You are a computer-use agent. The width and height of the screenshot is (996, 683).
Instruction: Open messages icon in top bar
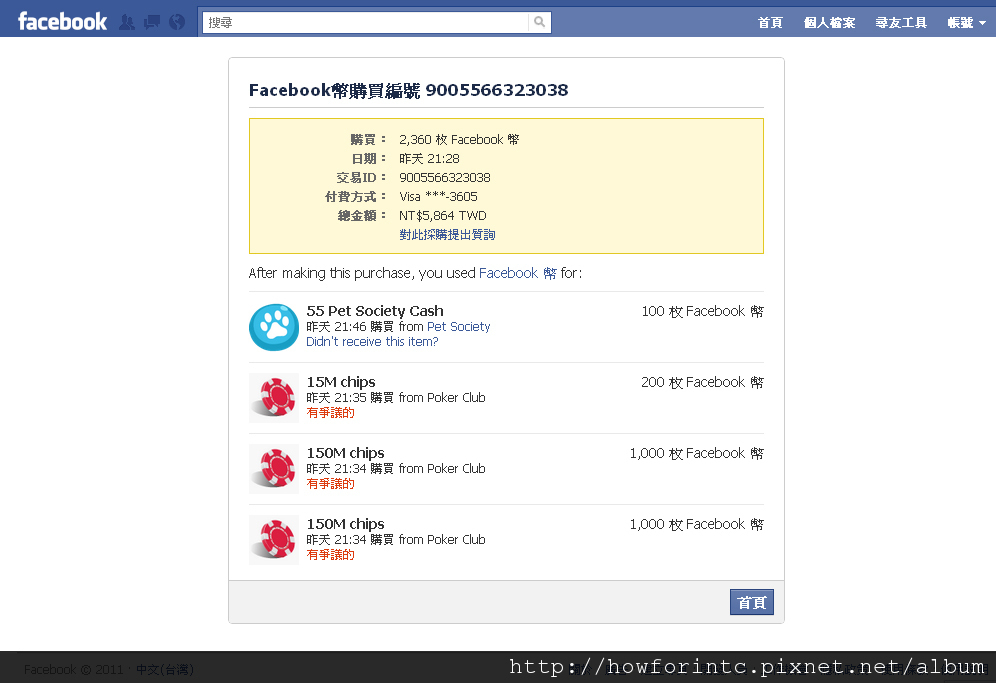152,22
